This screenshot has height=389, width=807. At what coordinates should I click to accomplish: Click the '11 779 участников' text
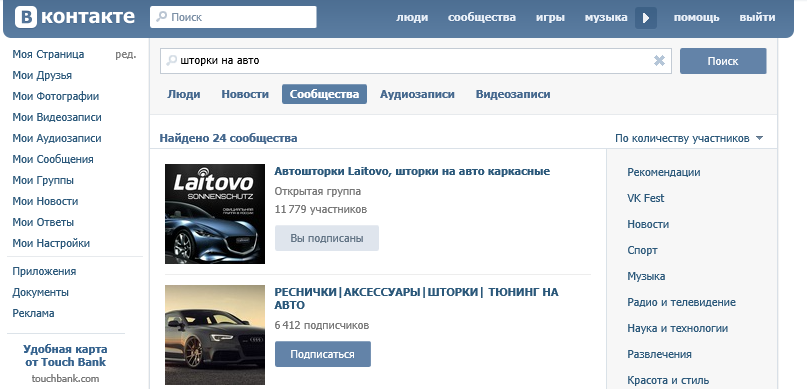(321, 210)
